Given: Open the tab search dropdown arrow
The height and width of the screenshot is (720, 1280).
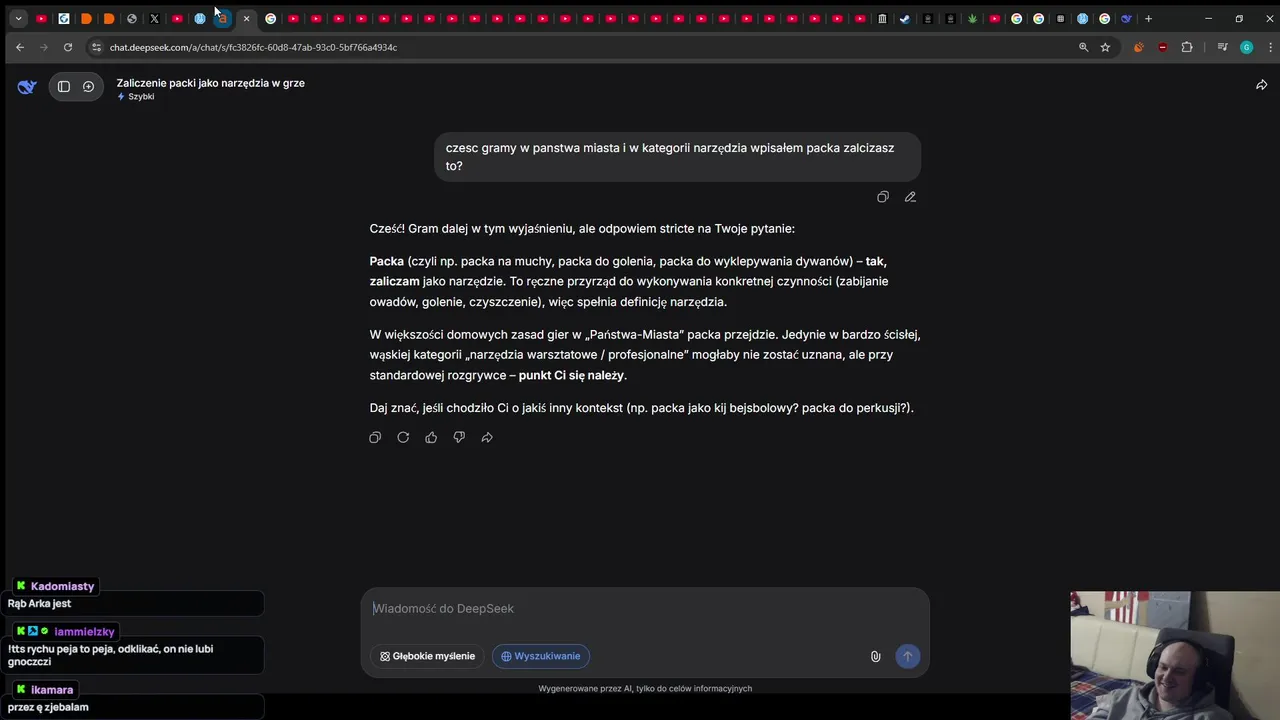Looking at the screenshot, I should 18,18.
